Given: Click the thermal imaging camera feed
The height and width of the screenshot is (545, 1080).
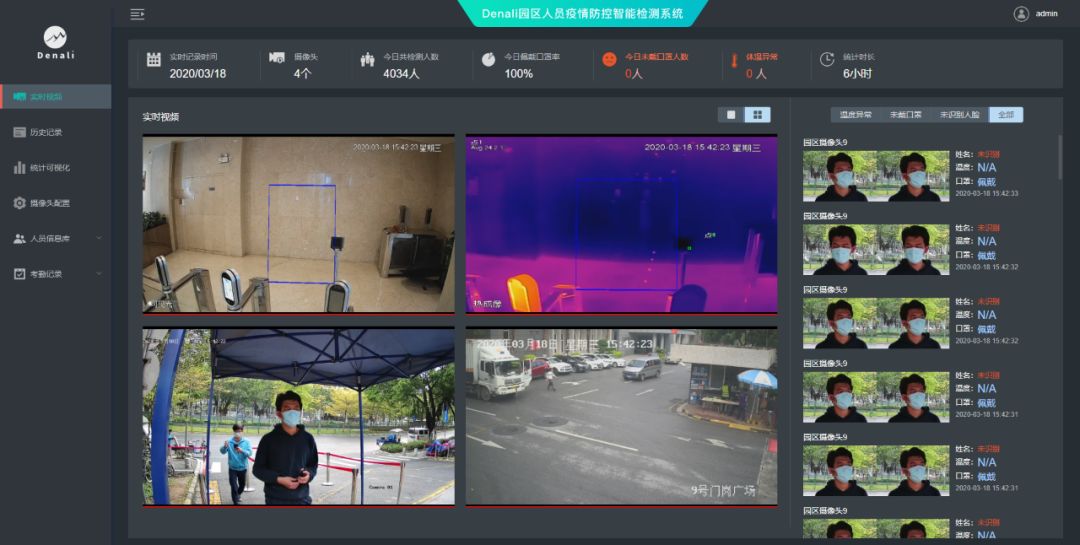Looking at the screenshot, I should click(621, 225).
